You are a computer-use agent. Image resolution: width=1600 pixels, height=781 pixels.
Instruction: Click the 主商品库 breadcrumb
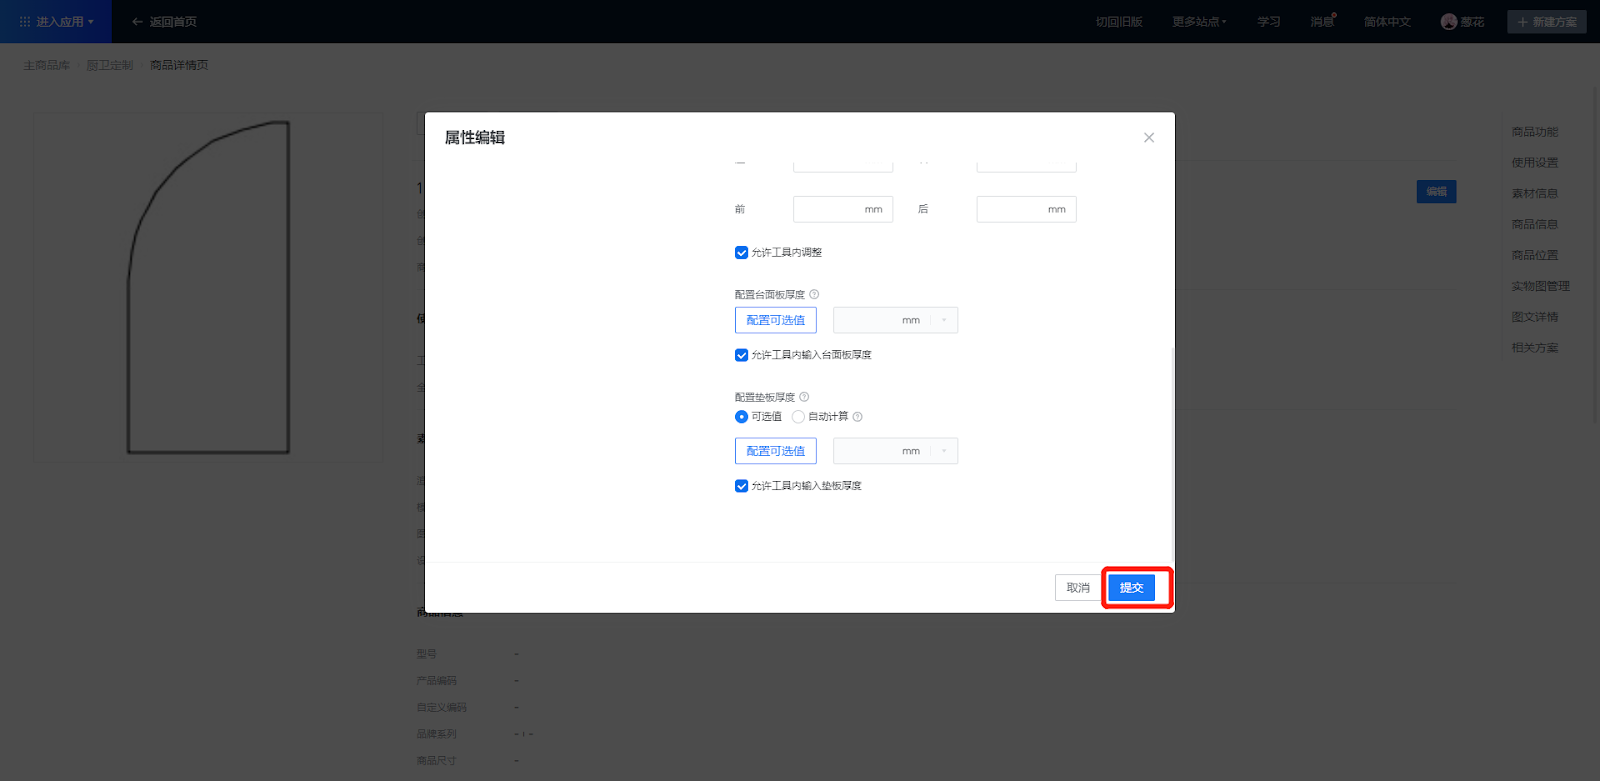(x=47, y=65)
